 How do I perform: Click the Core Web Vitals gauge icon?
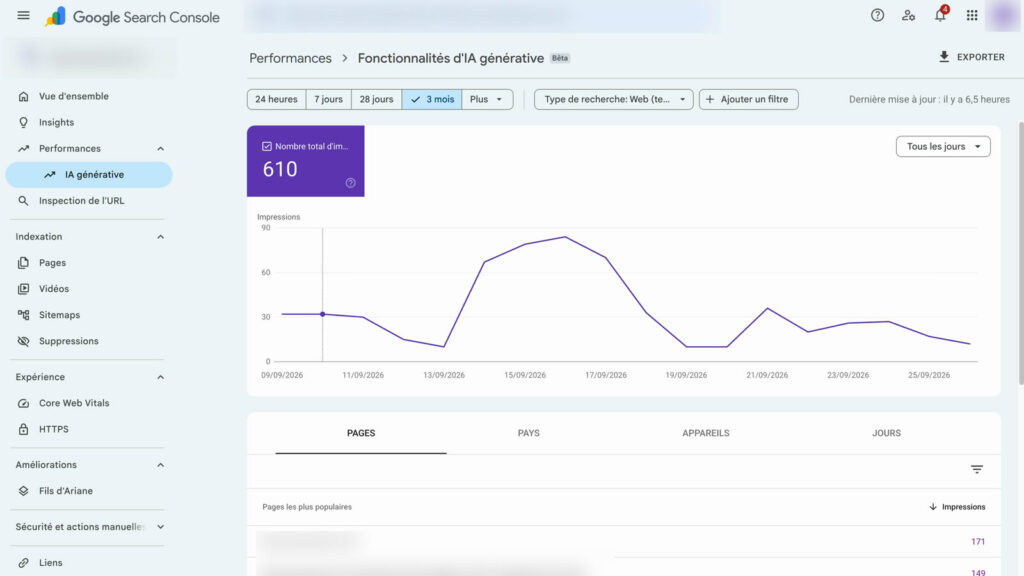pos(24,403)
